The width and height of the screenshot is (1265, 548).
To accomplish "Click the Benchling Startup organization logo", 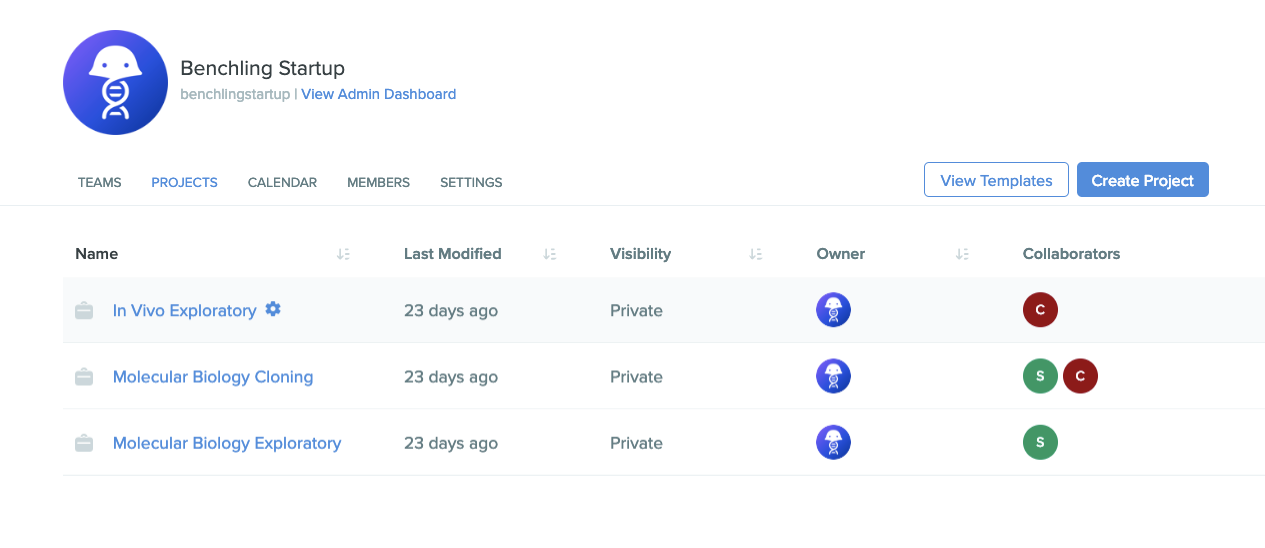I will [115, 82].
